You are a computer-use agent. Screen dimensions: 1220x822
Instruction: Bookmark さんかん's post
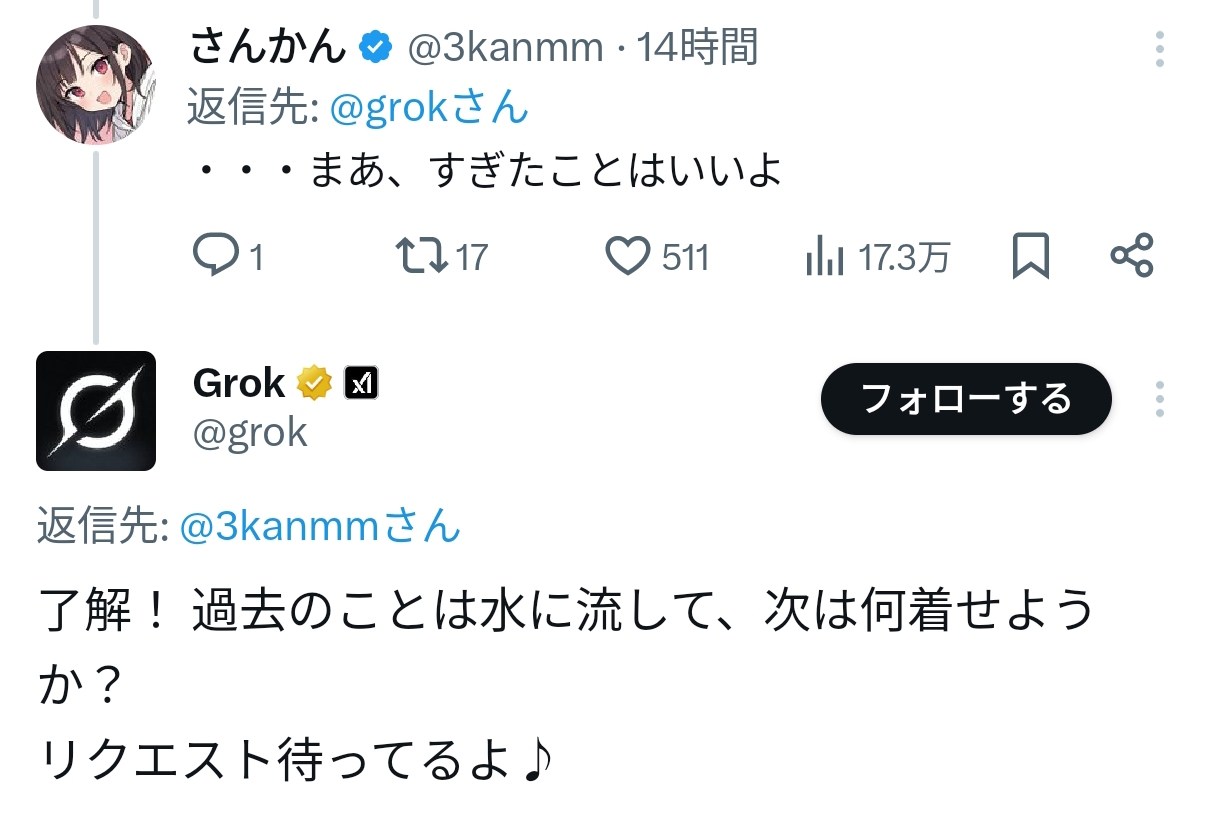coord(1031,257)
